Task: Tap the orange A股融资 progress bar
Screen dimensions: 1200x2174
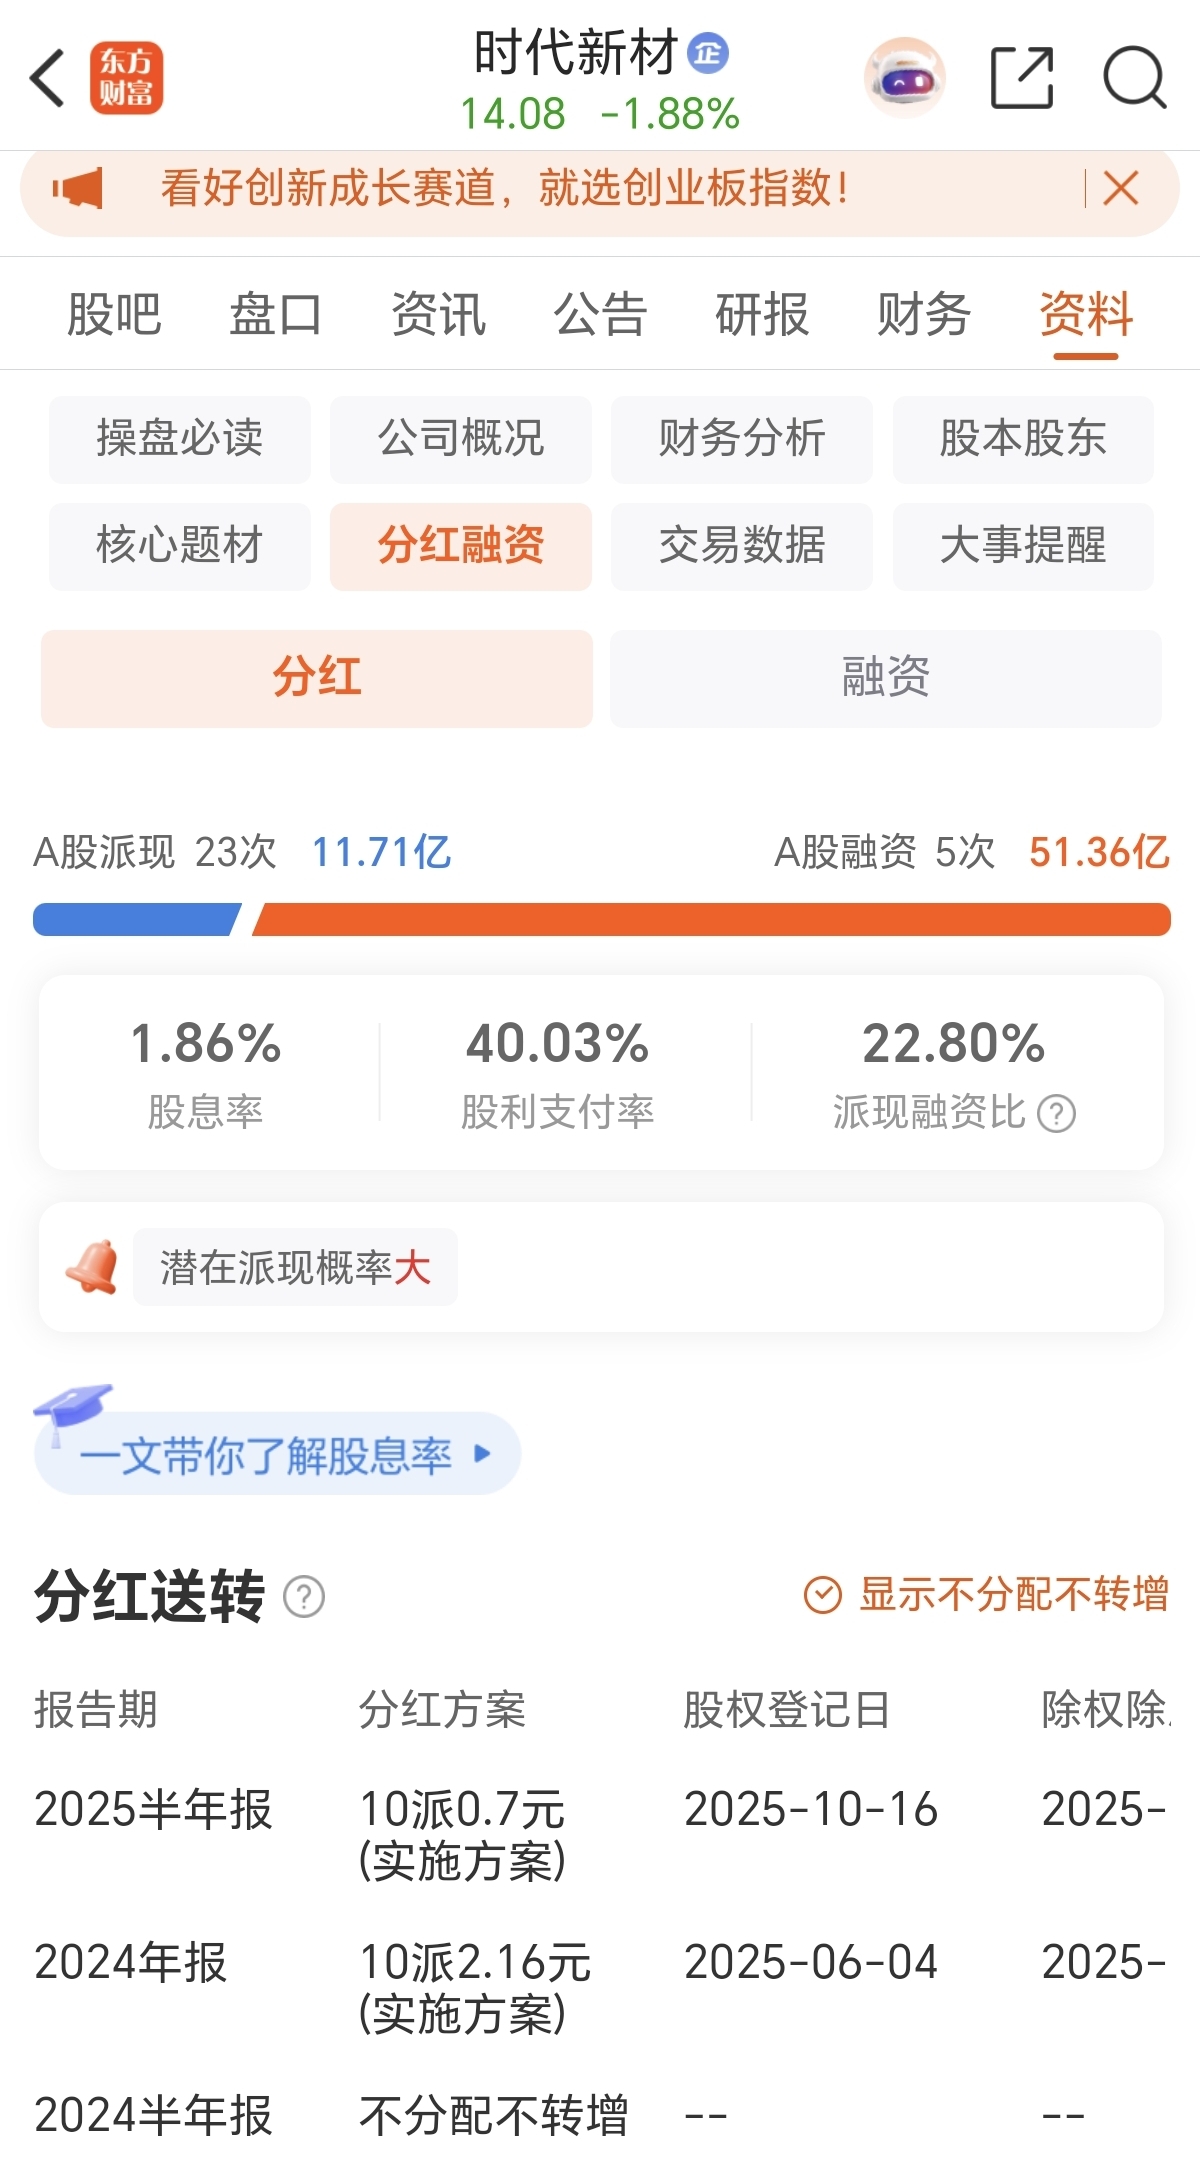Action: point(710,920)
